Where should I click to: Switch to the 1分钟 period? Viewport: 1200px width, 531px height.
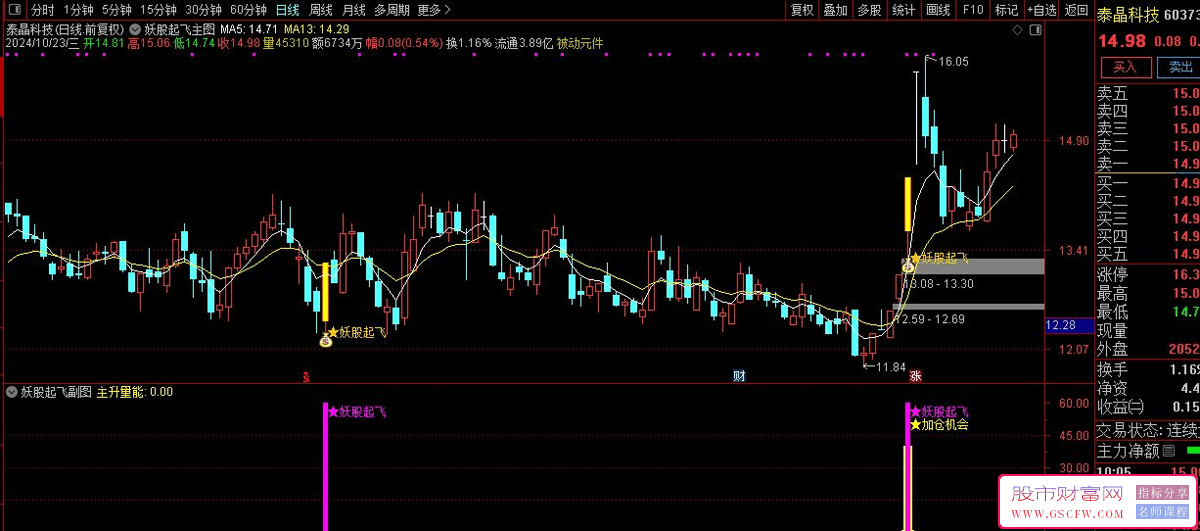pos(78,10)
